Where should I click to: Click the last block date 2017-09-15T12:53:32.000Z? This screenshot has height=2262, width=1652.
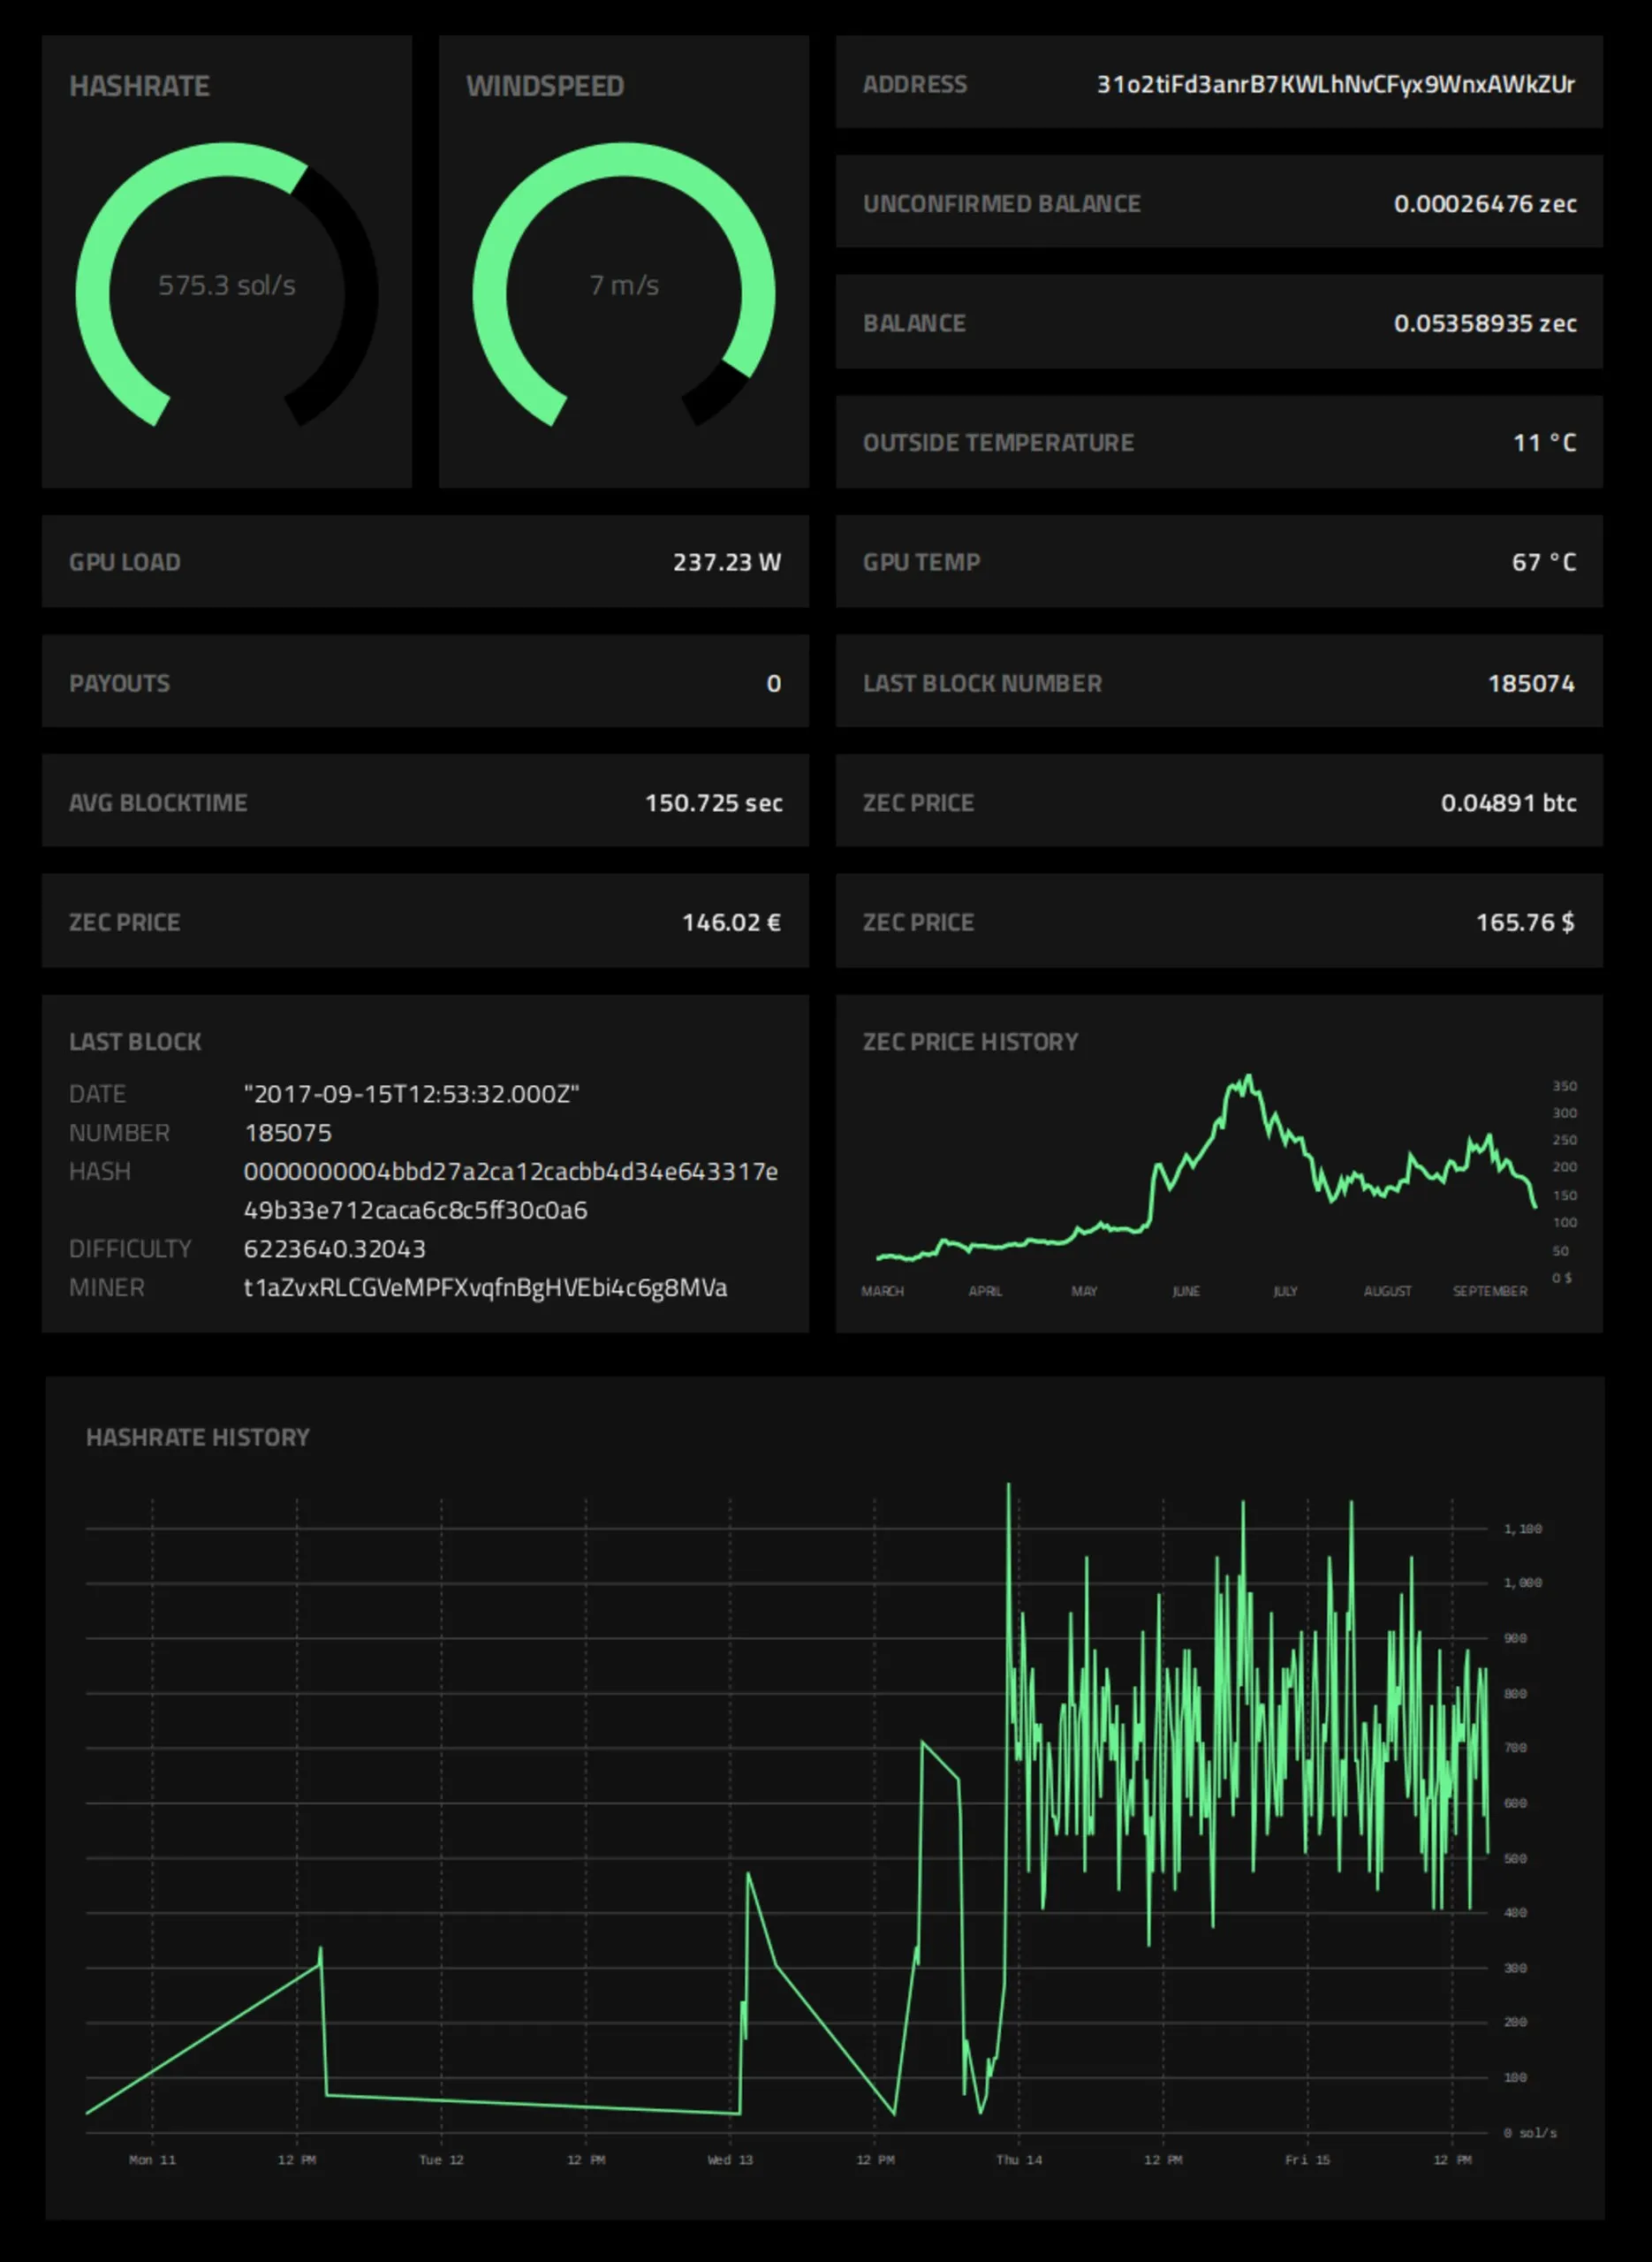(412, 1094)
